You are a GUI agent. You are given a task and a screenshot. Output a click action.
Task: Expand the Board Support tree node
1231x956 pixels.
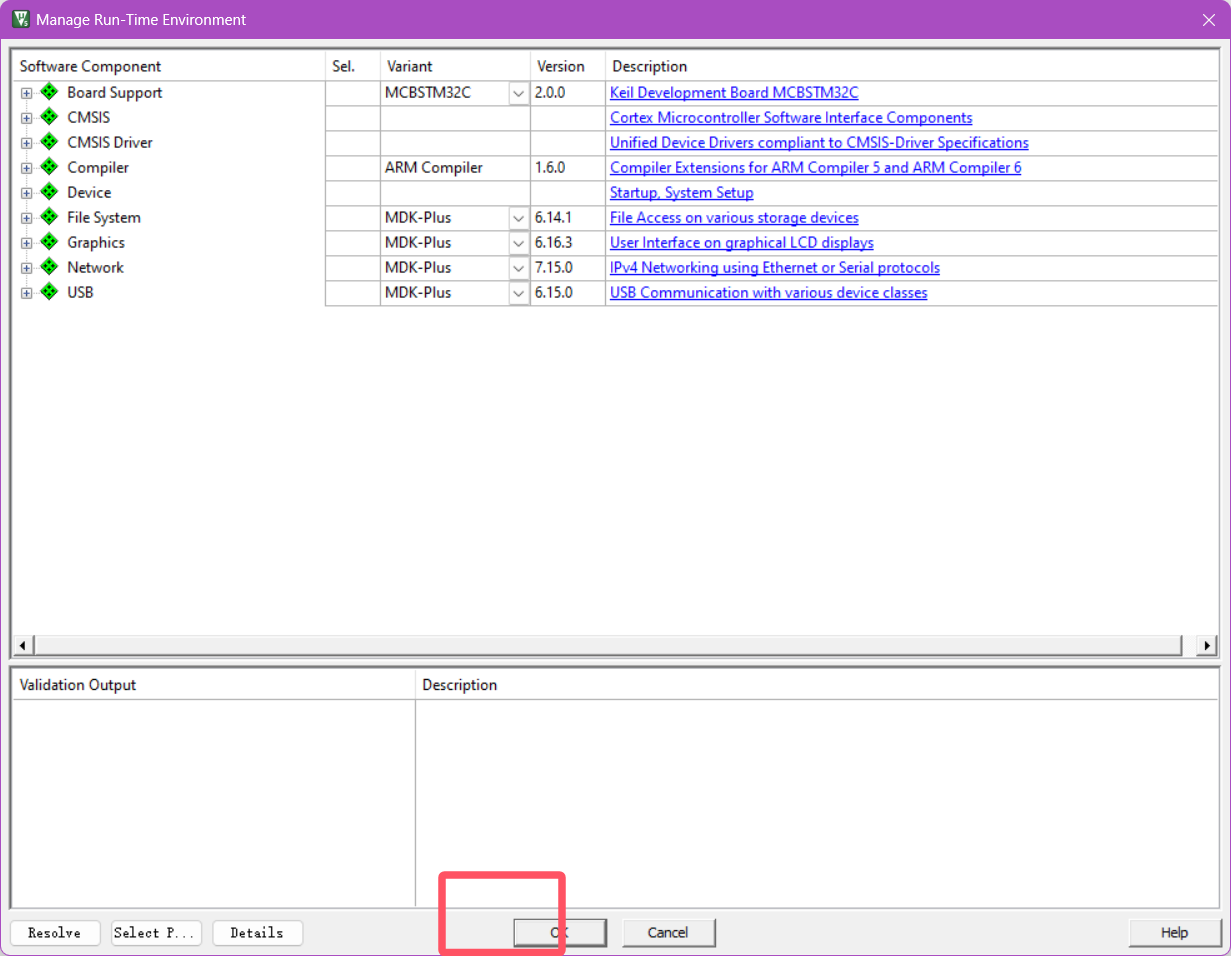pyautogui.click(x=27, y=93)
